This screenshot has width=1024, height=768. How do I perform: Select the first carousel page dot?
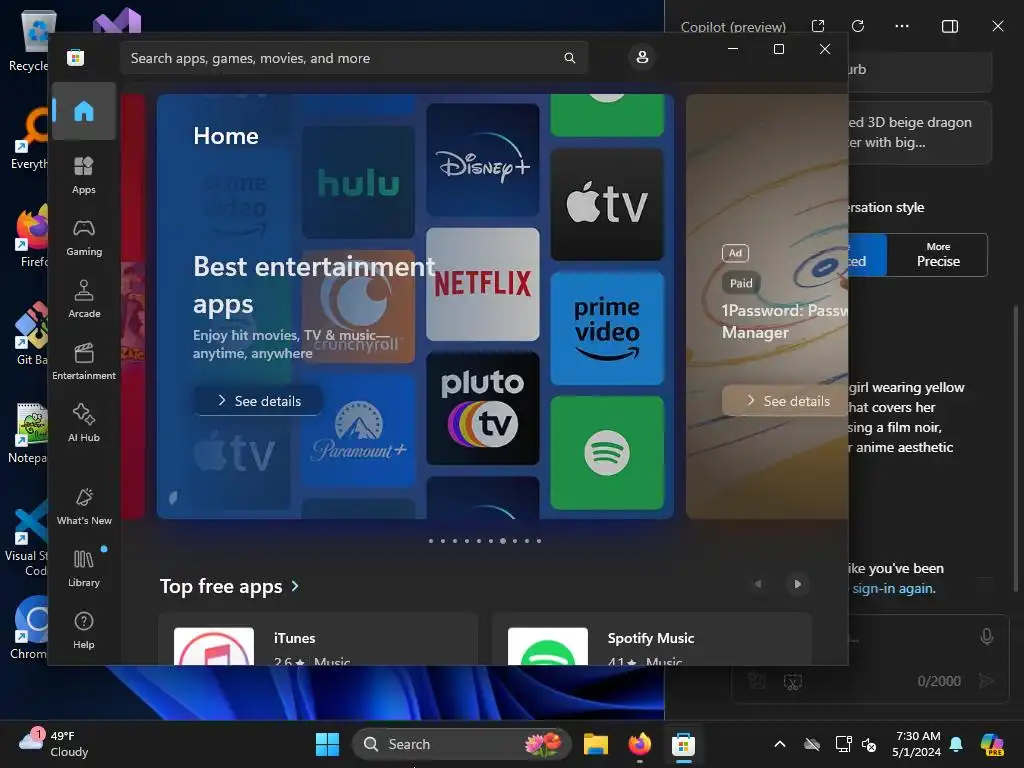[430, 541]
